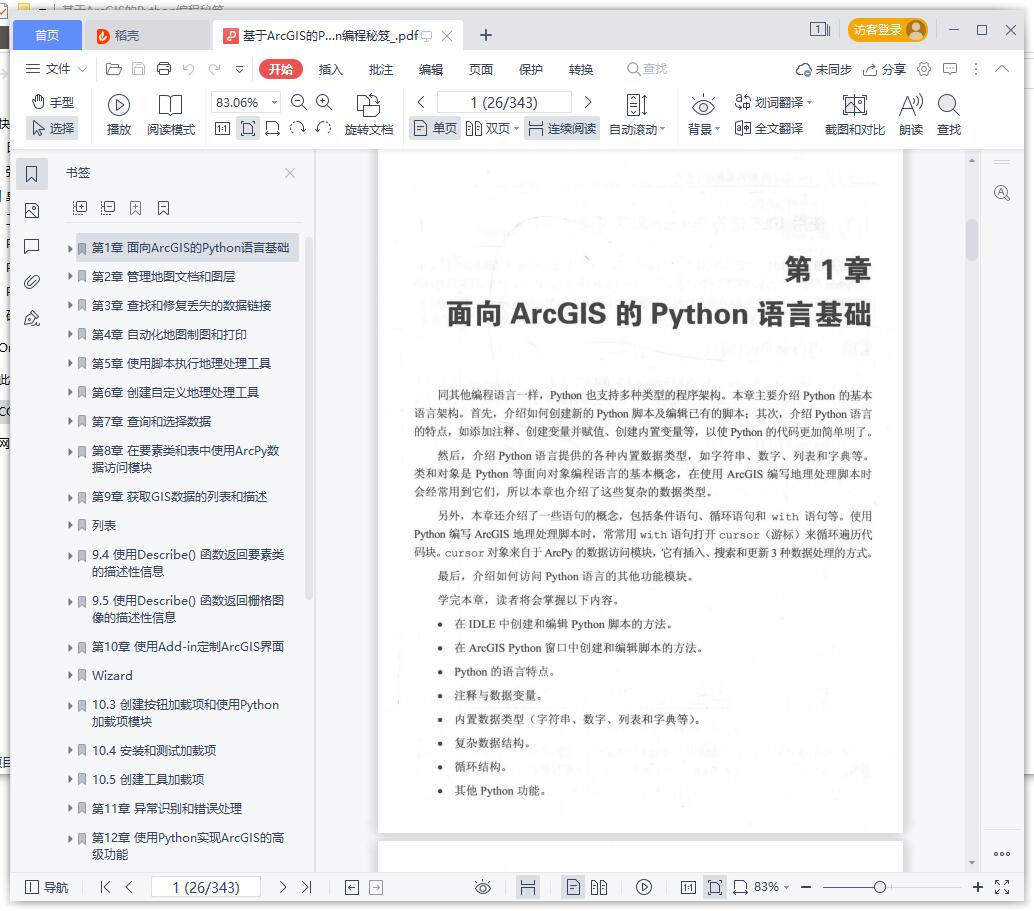1034x911 pixels.
Task: Click the Print icon in the quick toolbar
Action: click(164, 69)
